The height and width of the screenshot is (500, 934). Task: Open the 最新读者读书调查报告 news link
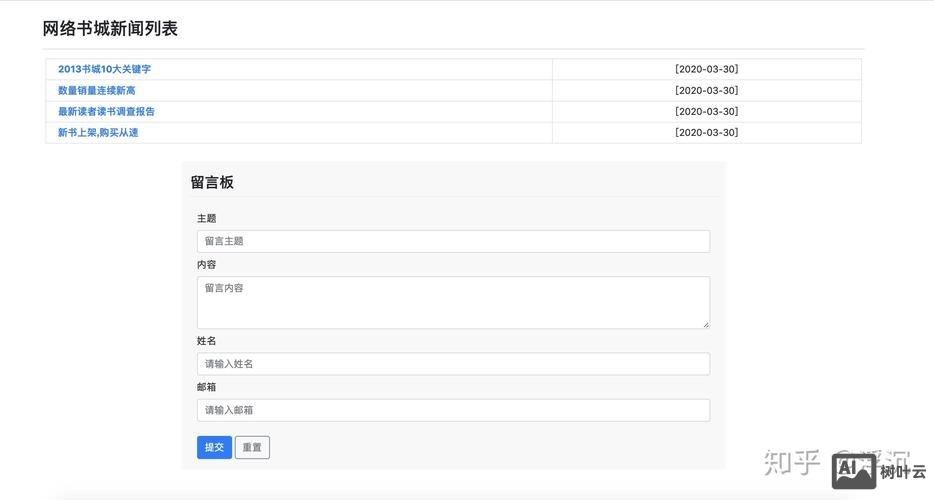tap(106, 111)
